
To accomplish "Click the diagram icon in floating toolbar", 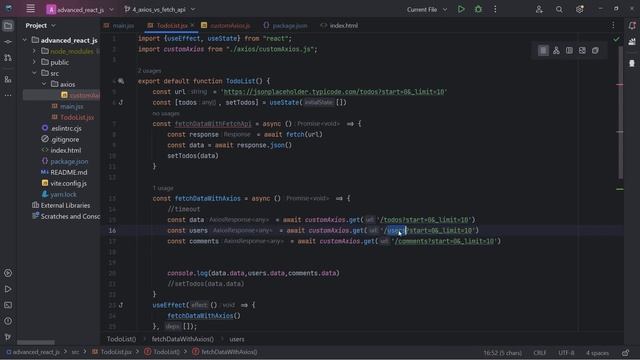I will [556, 51].
